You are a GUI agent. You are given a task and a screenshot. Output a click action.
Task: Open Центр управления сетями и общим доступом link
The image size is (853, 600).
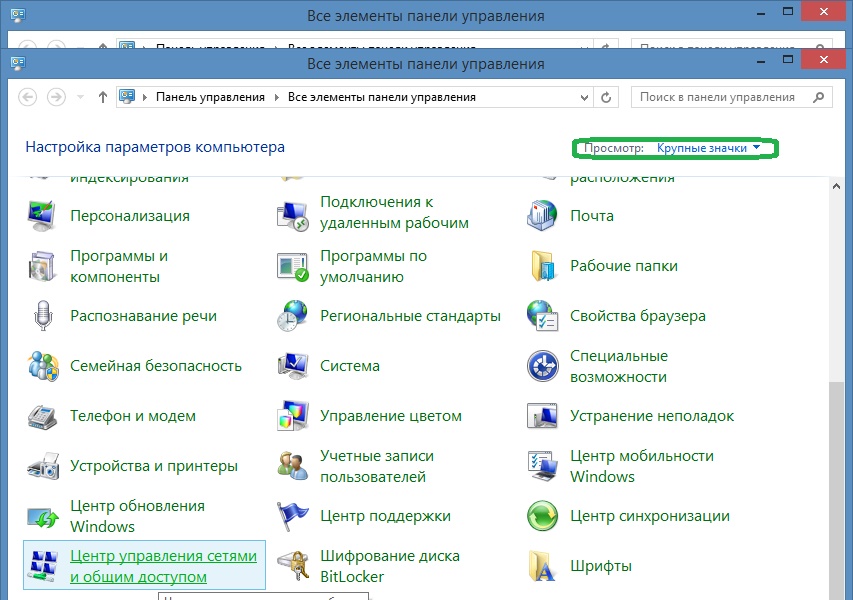(163, 566)
